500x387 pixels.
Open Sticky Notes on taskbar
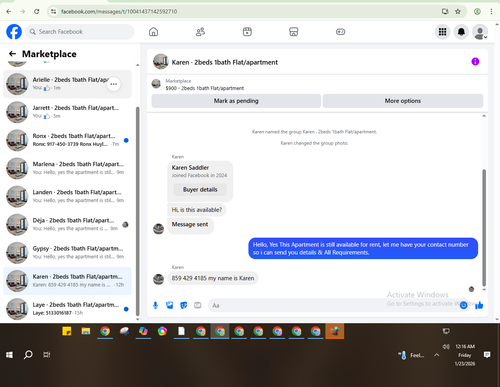[x=67, y=331]
